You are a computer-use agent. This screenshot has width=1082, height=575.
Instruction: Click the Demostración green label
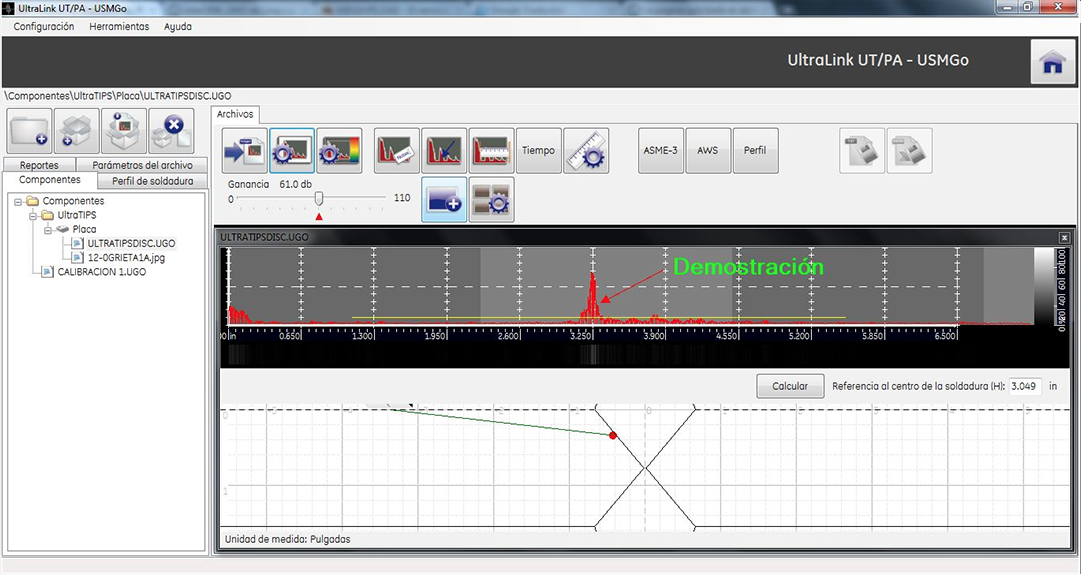point(749,267)
